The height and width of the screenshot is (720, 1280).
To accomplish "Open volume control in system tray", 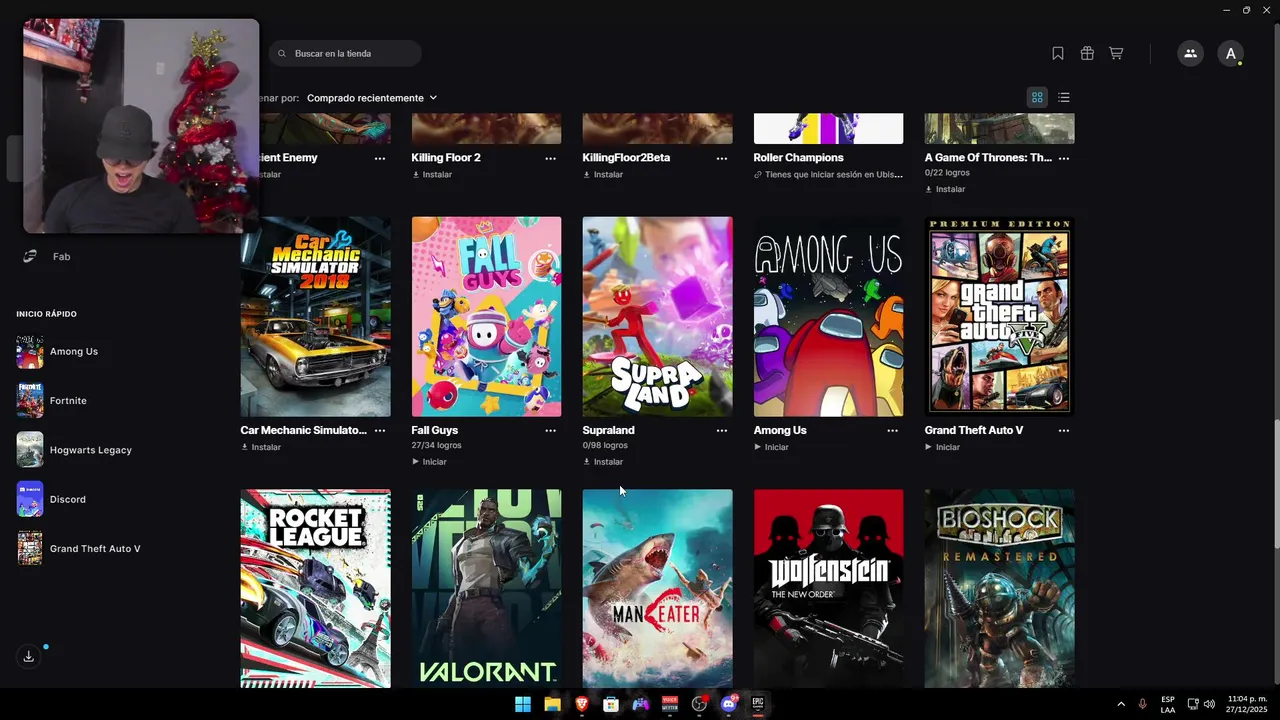I will tap(1210, 704).
